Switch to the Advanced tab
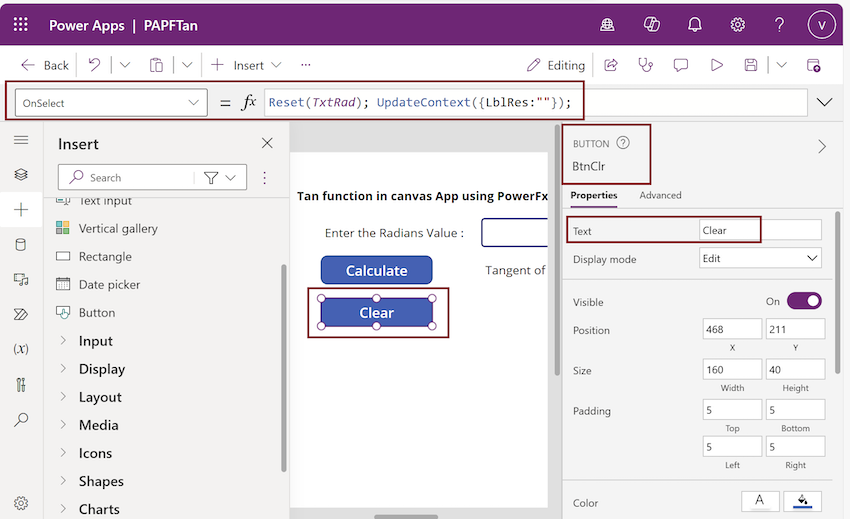Viewport: 850px width, 519px height. (660, 195)
